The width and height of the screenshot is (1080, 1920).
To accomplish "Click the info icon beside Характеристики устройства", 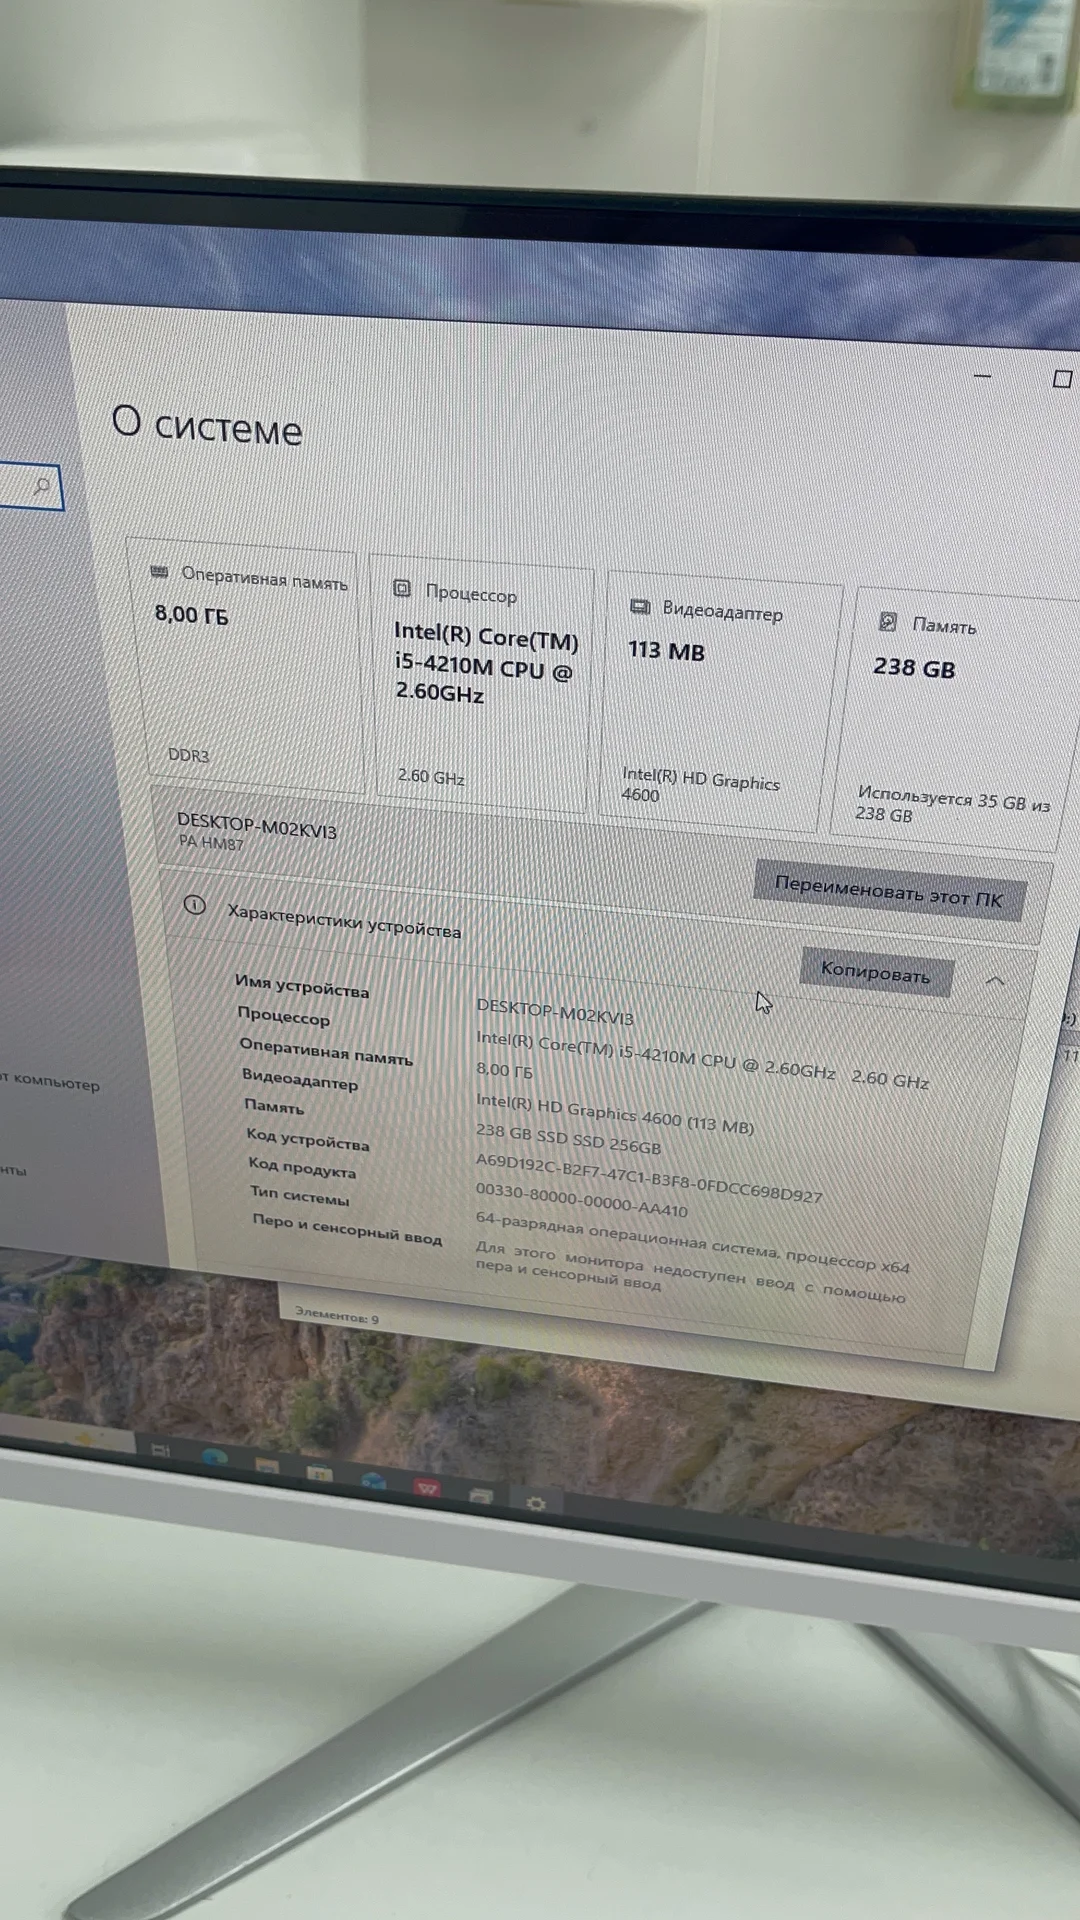I will [195, 905].
